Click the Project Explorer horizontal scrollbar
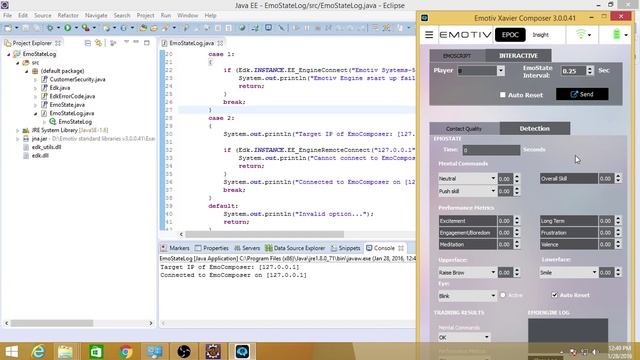 [51, 323]
